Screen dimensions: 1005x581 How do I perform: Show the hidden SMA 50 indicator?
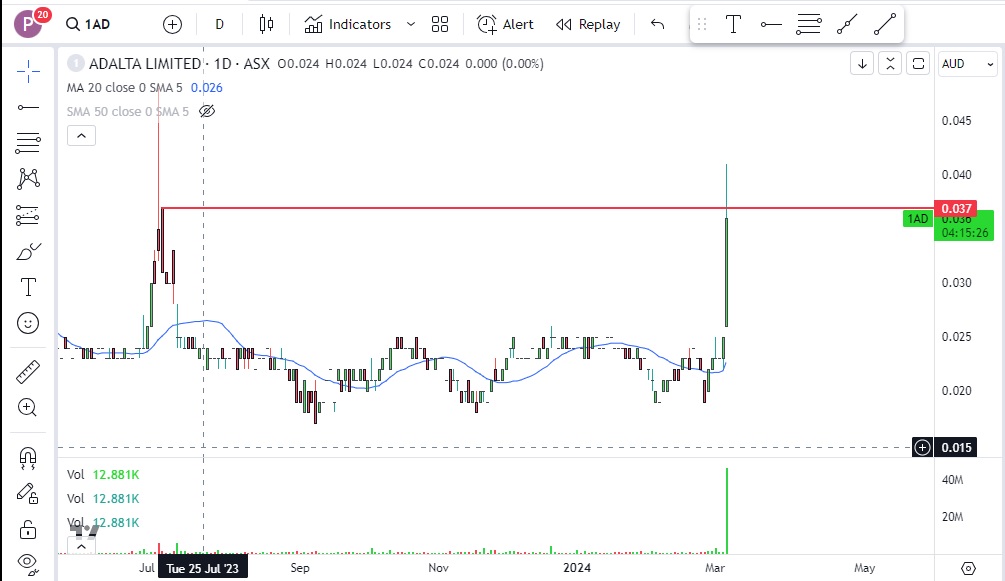(206, 112)
